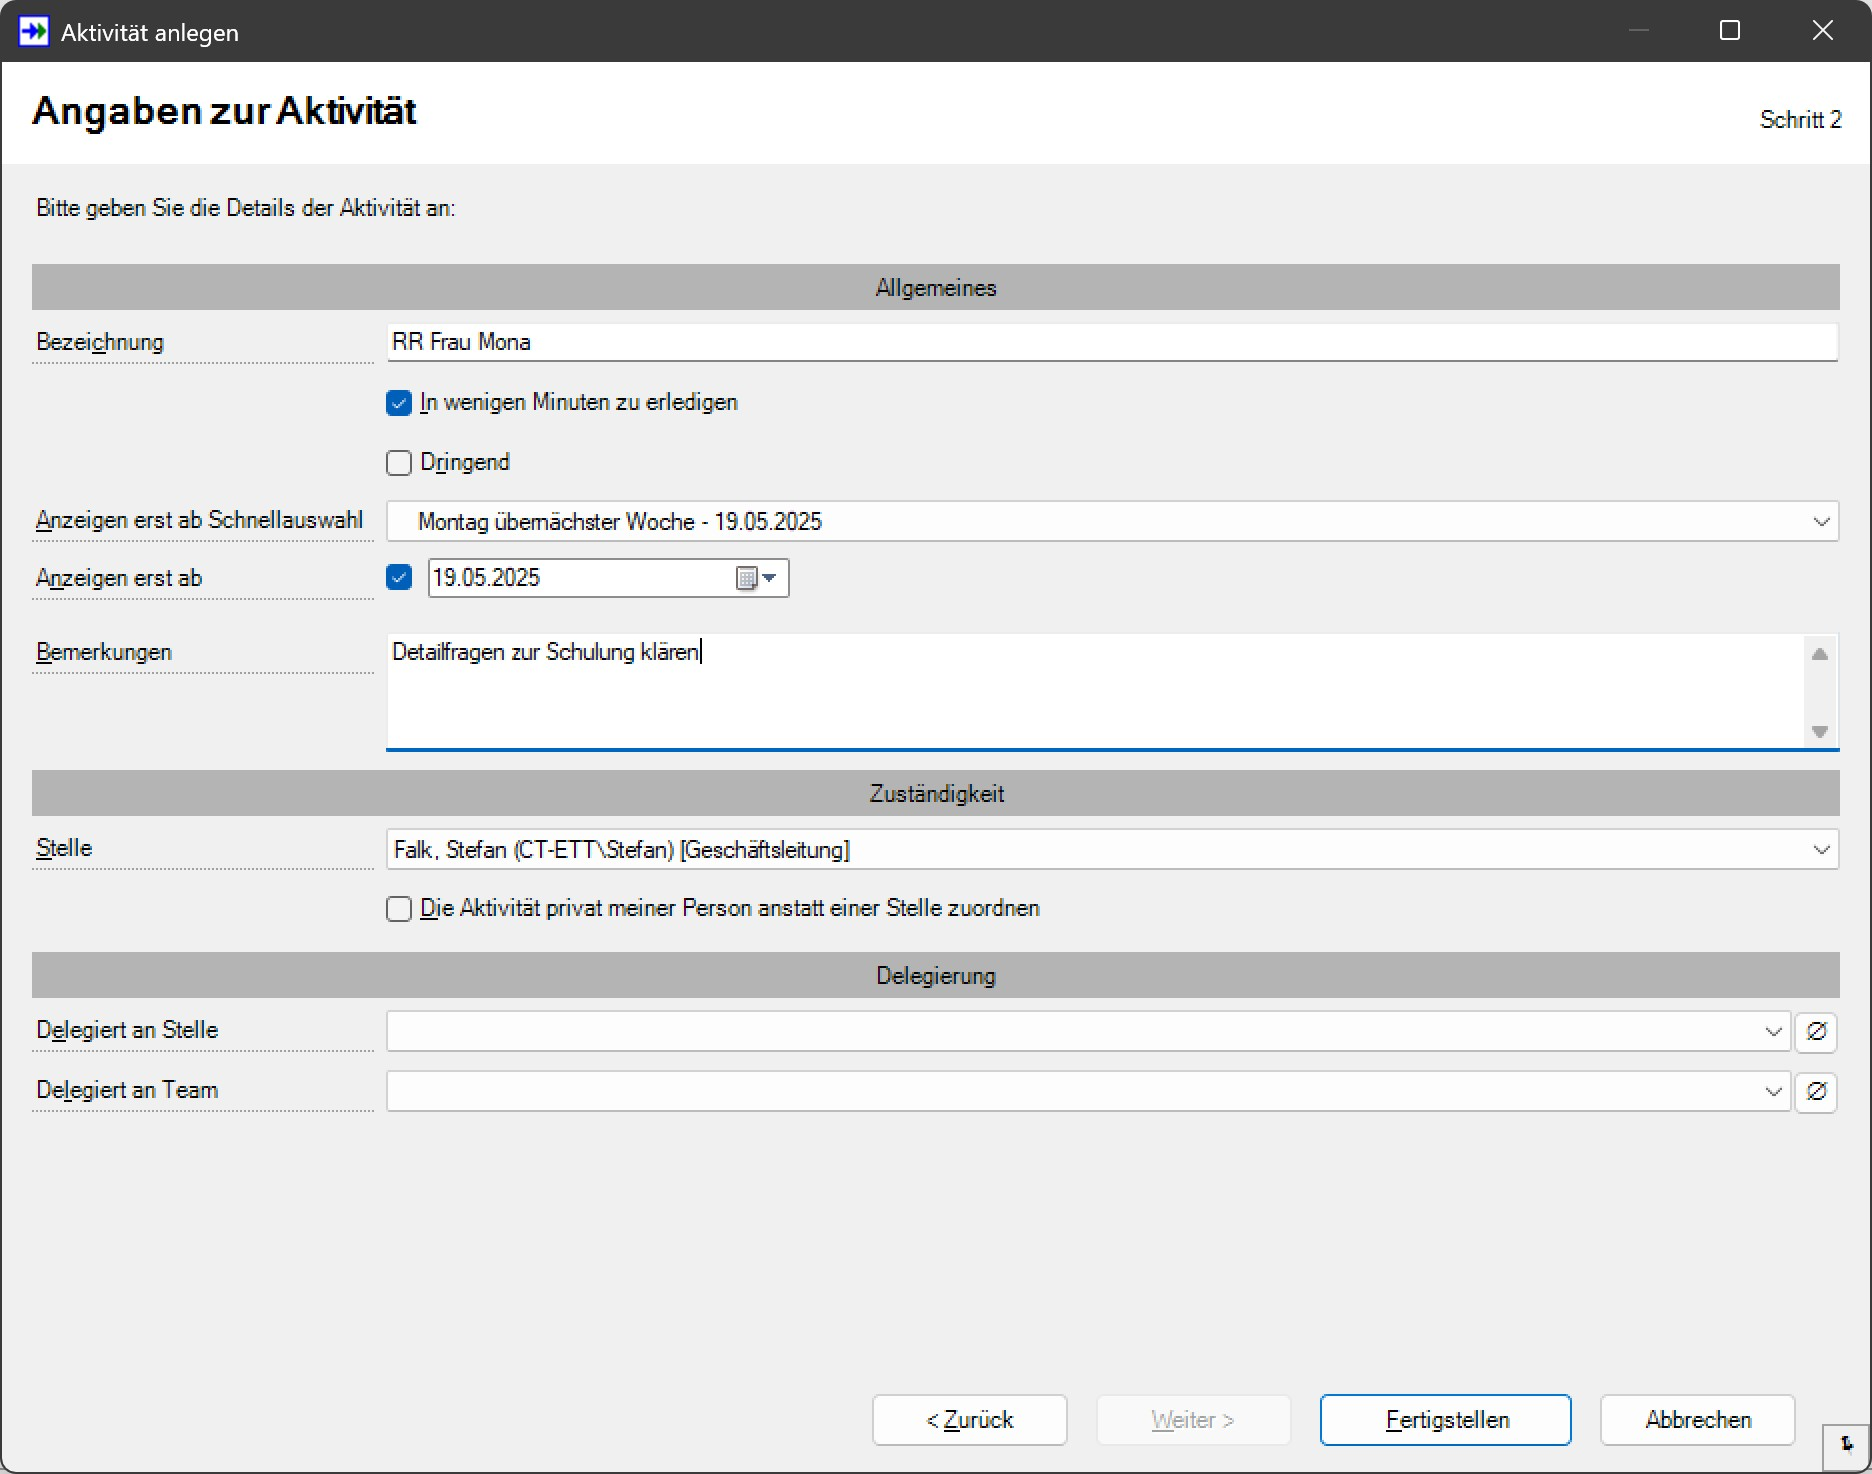Screen dimensions: 1872x1474
Task: Go back with the Zurück button
Action: tap(969, 1420)
